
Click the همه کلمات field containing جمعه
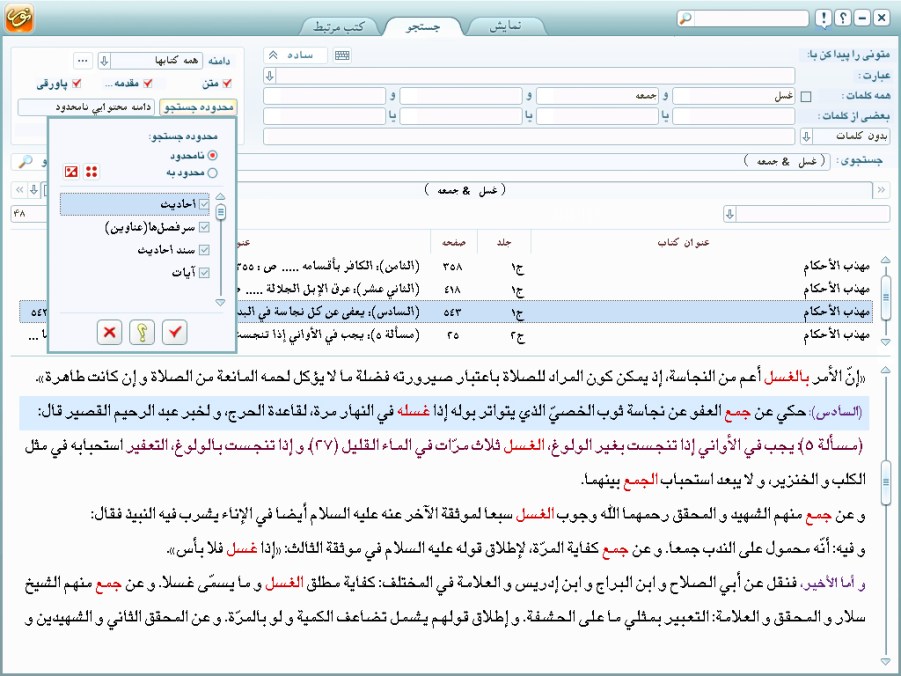597,96
